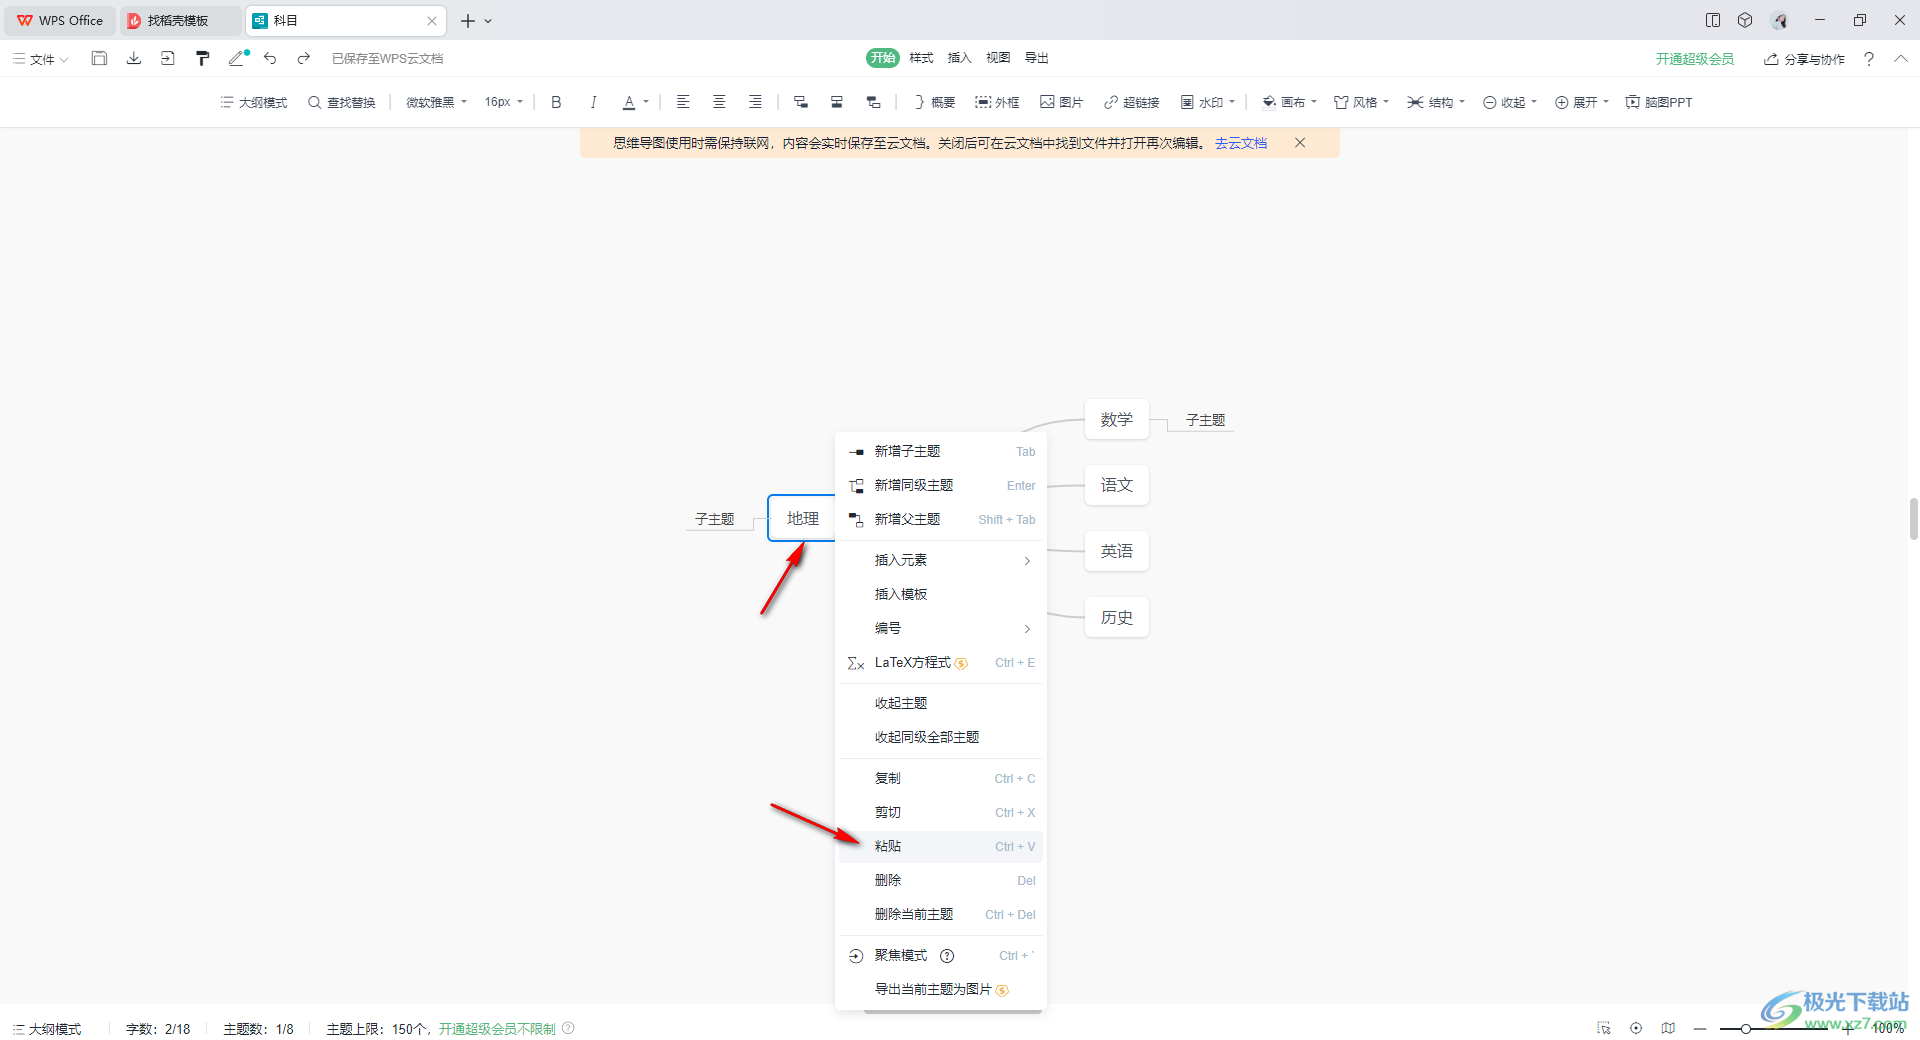The image size is (1920, 1040).
Task: Choose 粘贴 in context menu
Action: click(941, 847)
